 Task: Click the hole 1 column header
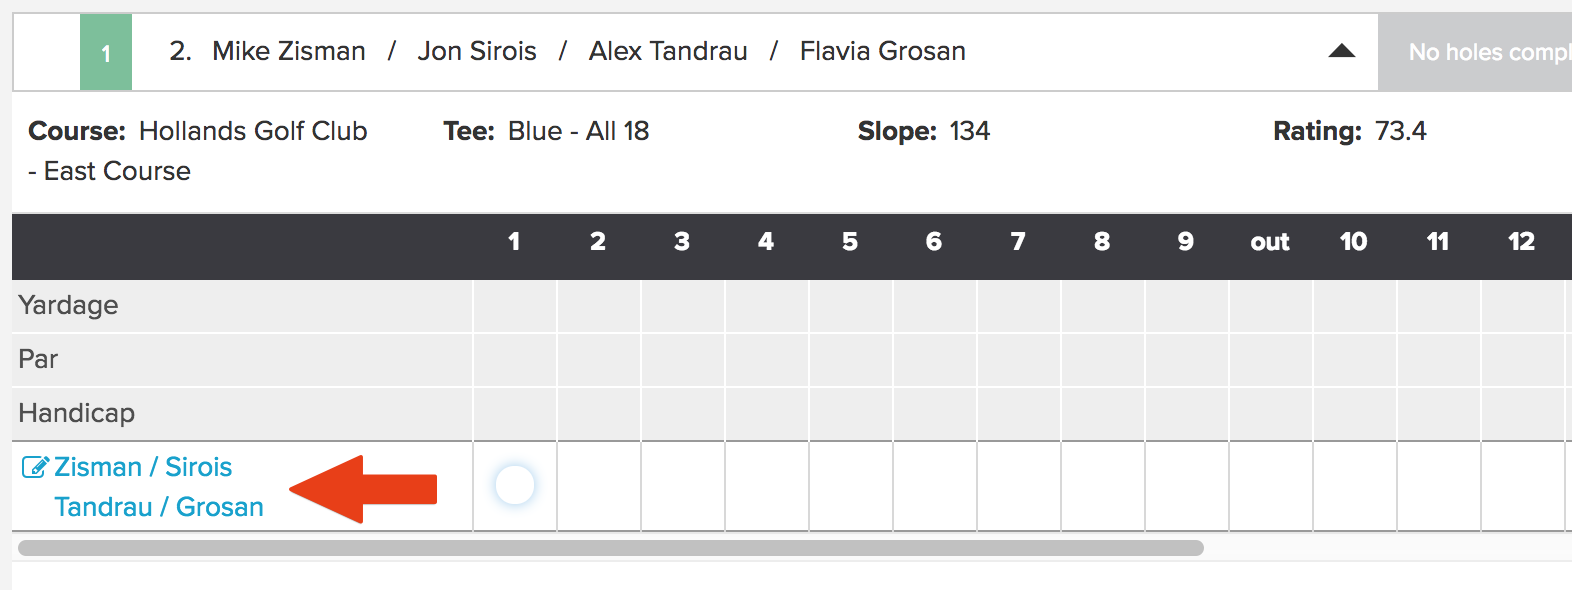tap(514, 241)
